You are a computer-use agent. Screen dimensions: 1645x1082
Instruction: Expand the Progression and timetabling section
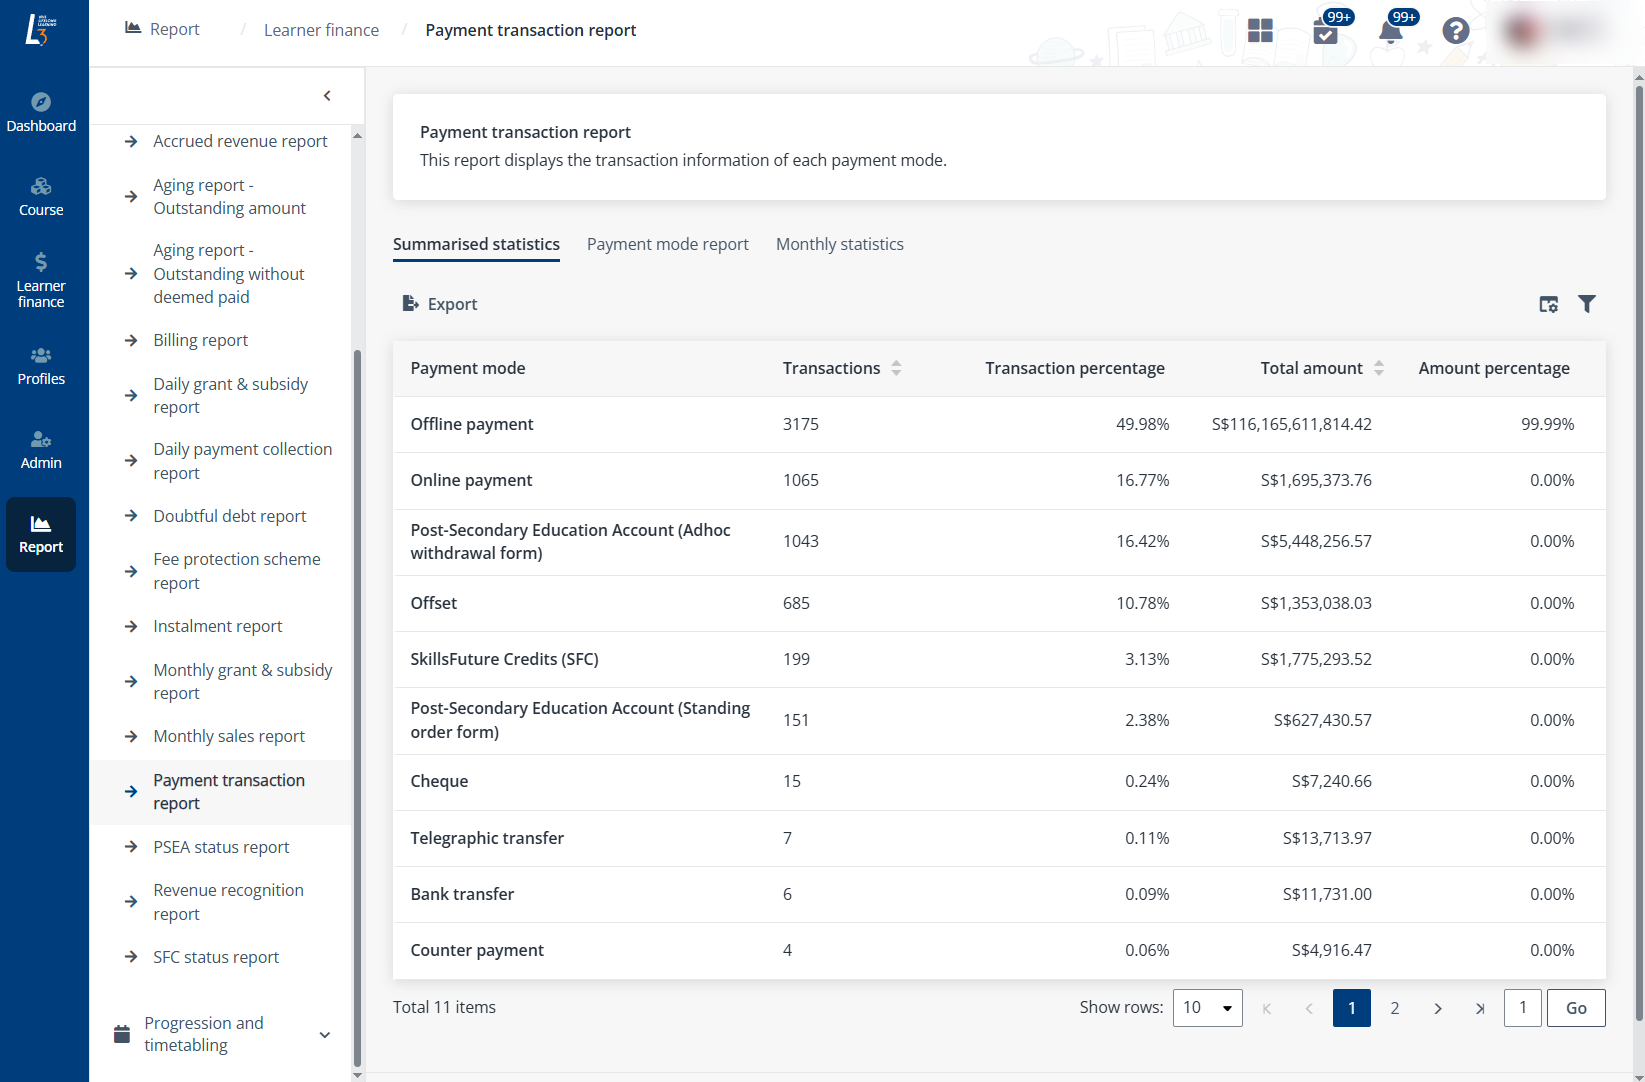click(x=324, y=1035)
